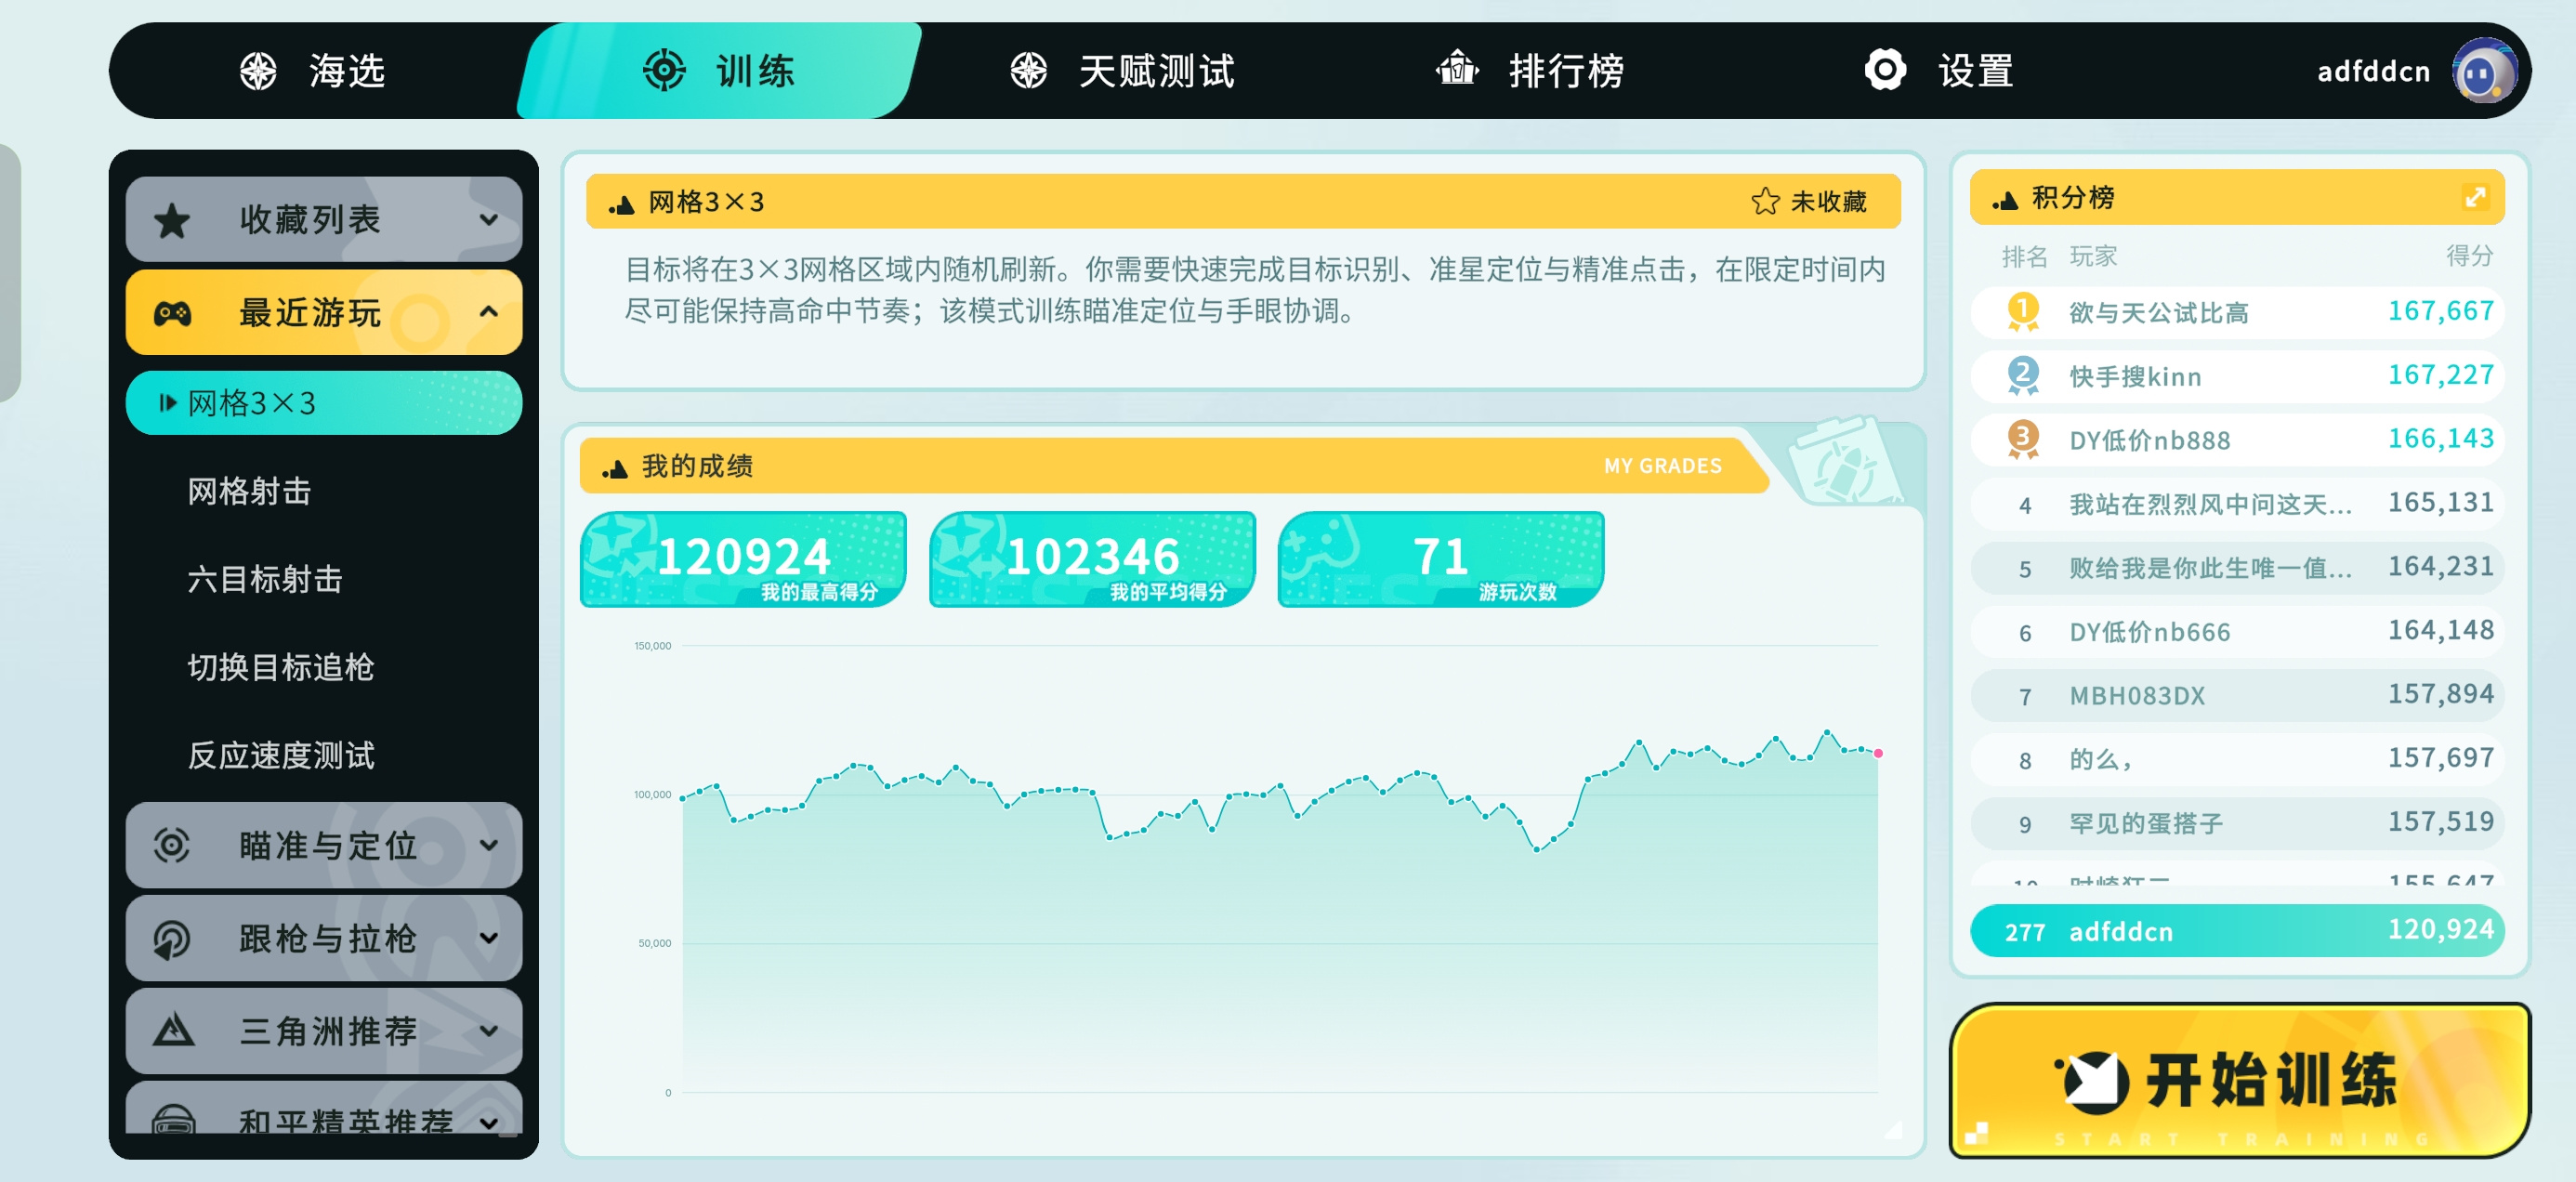2576x1182 pixels.
Task: Expand the 跟枪与拉枪 chevron
Action: tap(488, 938)
